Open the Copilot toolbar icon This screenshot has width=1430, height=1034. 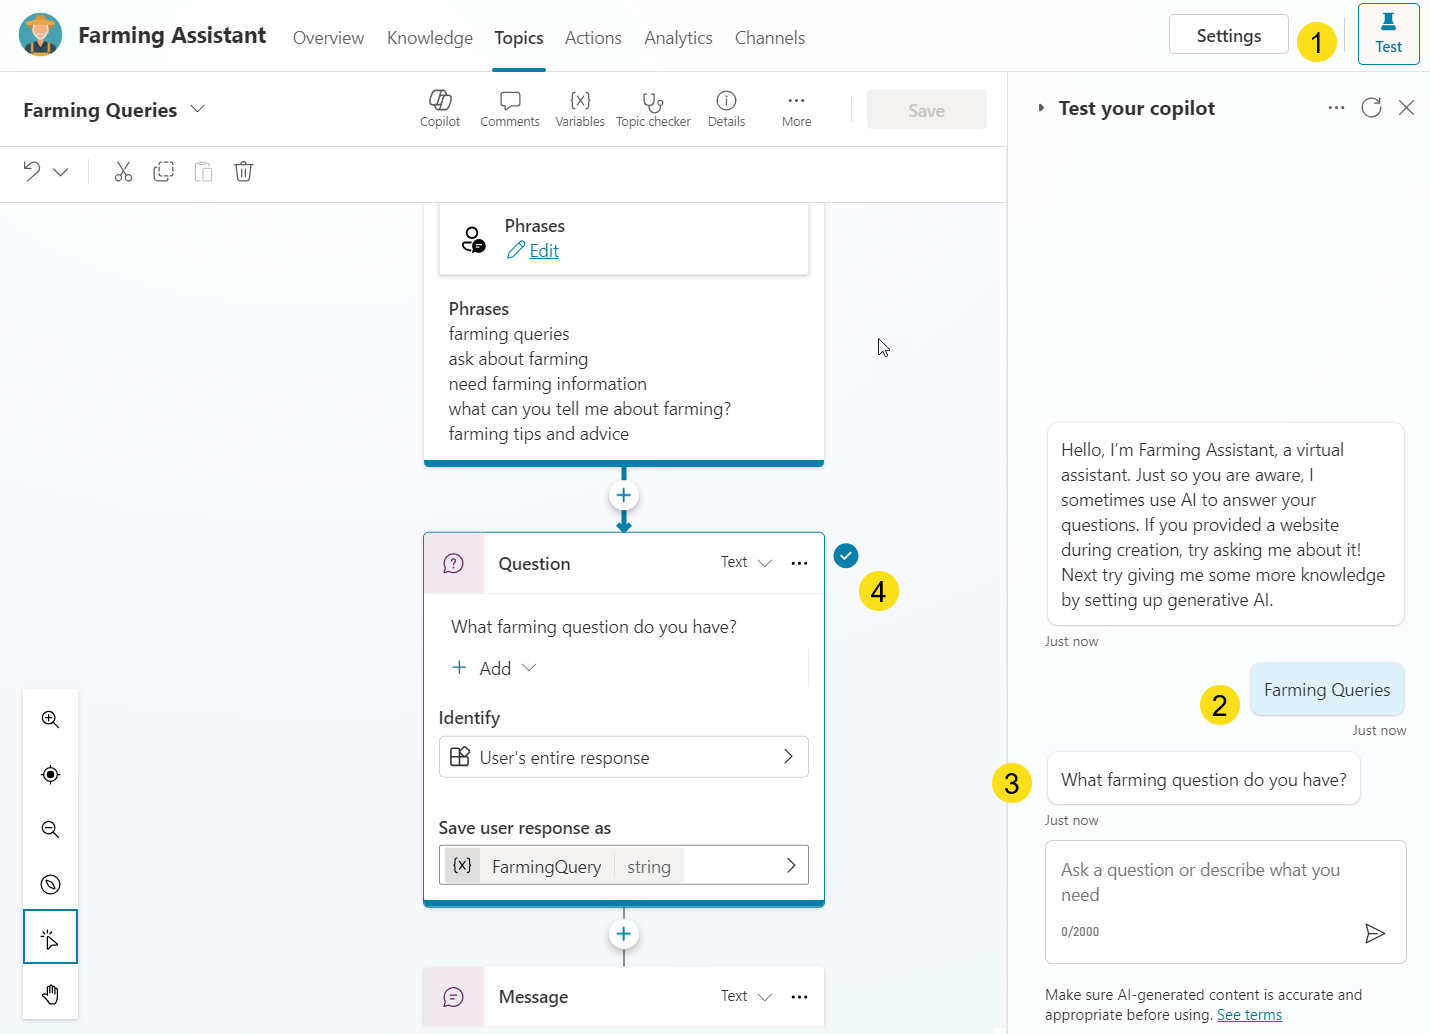point(440,108)
